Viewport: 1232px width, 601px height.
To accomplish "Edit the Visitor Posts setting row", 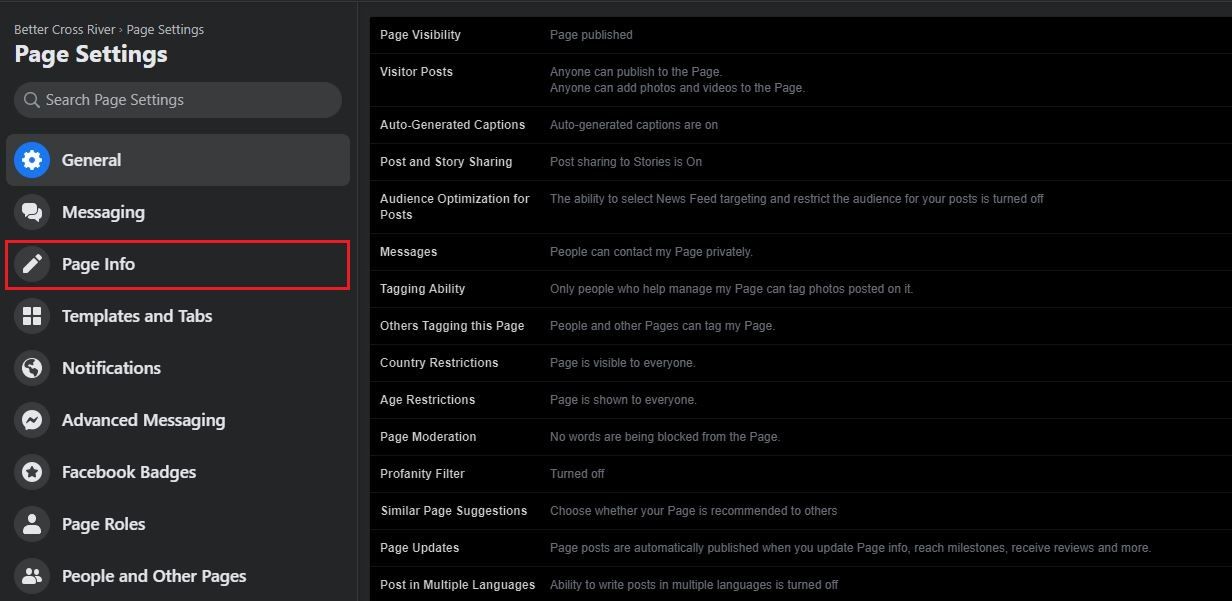I will [x=801, y=80].
